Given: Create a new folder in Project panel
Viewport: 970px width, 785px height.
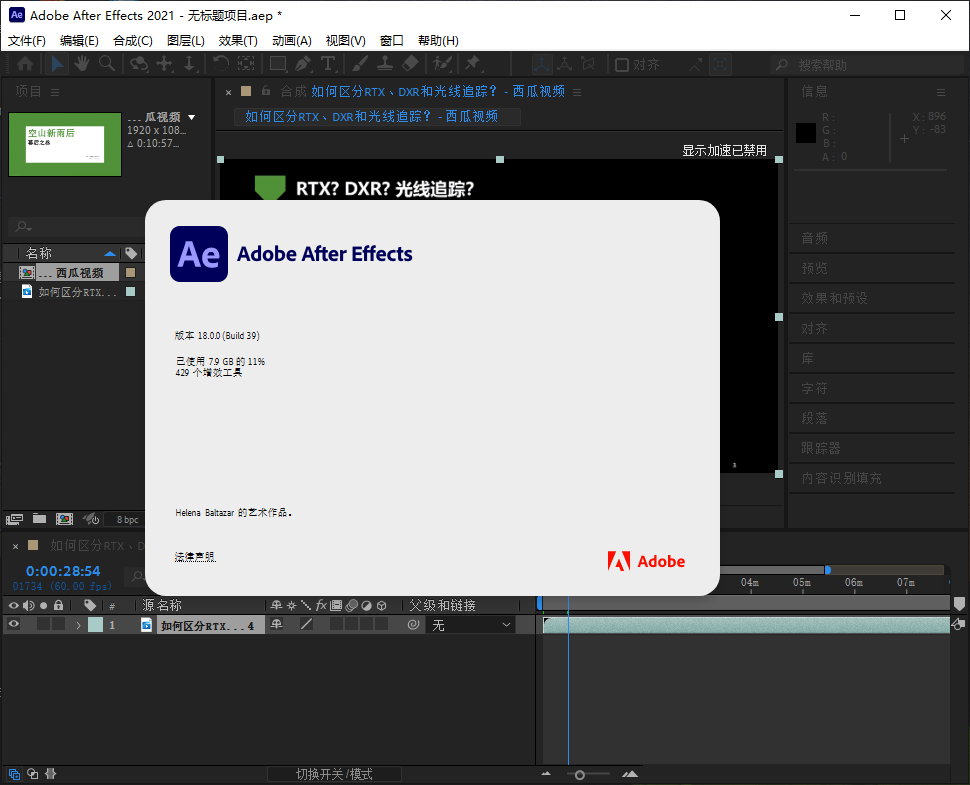Looking at the screenshot, I should click(40, 519).
